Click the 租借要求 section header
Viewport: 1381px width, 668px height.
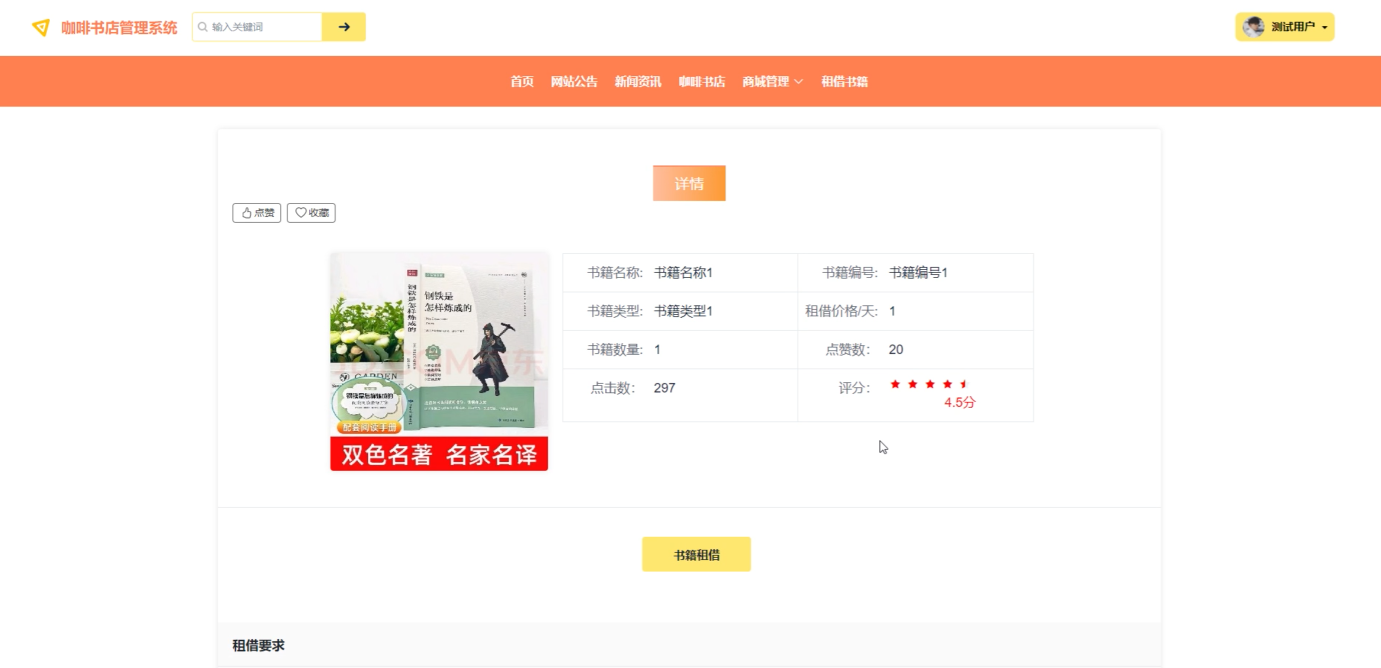pyautogui.click(x=689, y=645)
